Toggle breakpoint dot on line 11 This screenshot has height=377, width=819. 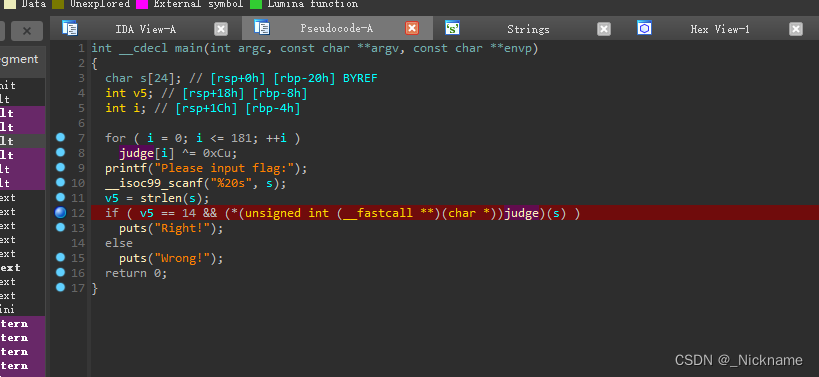[x=61, y=197]
